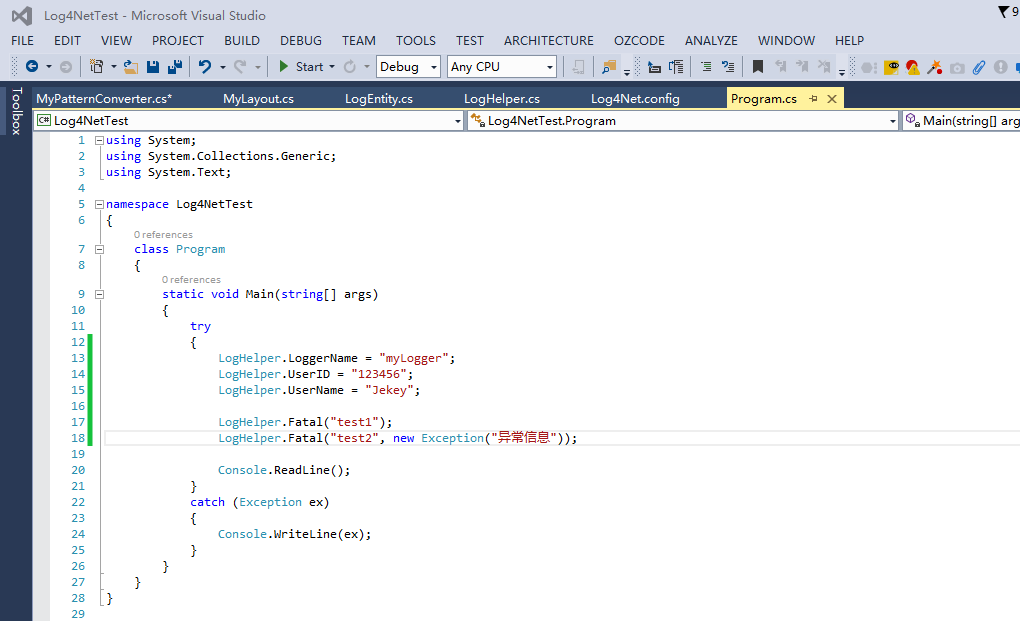The image size is (1020, 621).
Task: Click the Save All icon
Action: click(x=175, y=66)
